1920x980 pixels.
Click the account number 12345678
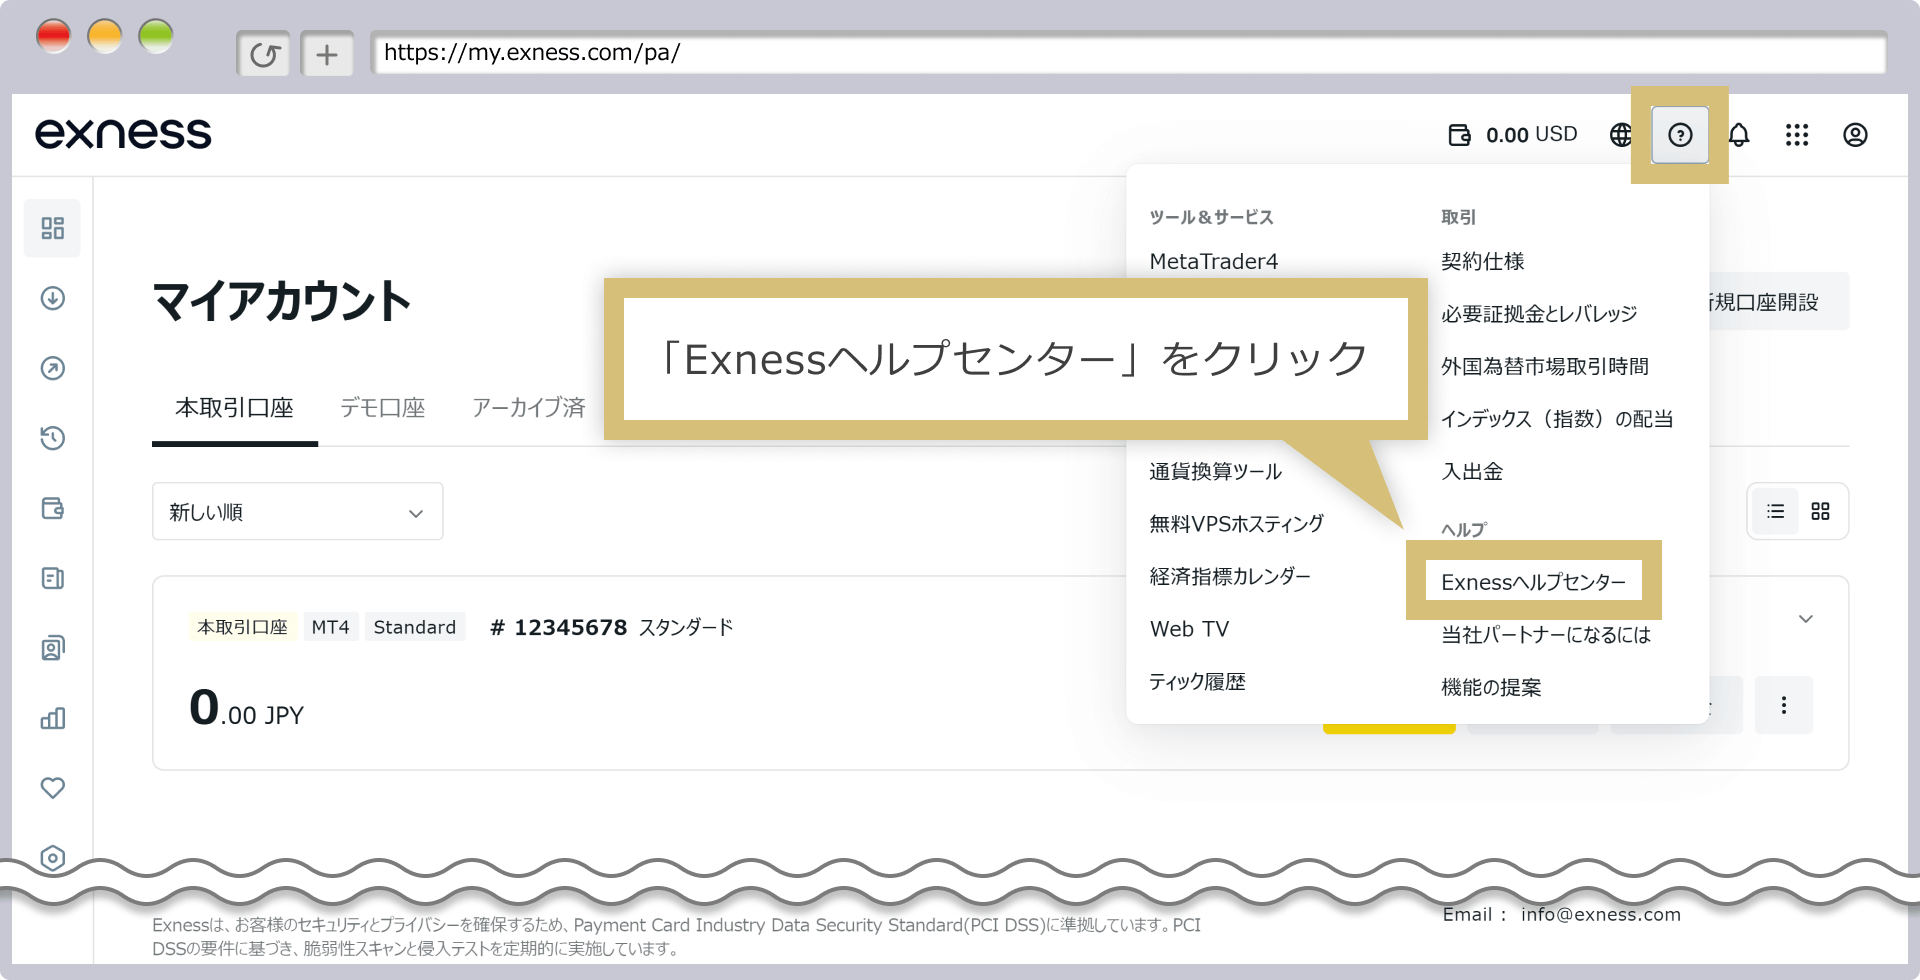(559, 627)
